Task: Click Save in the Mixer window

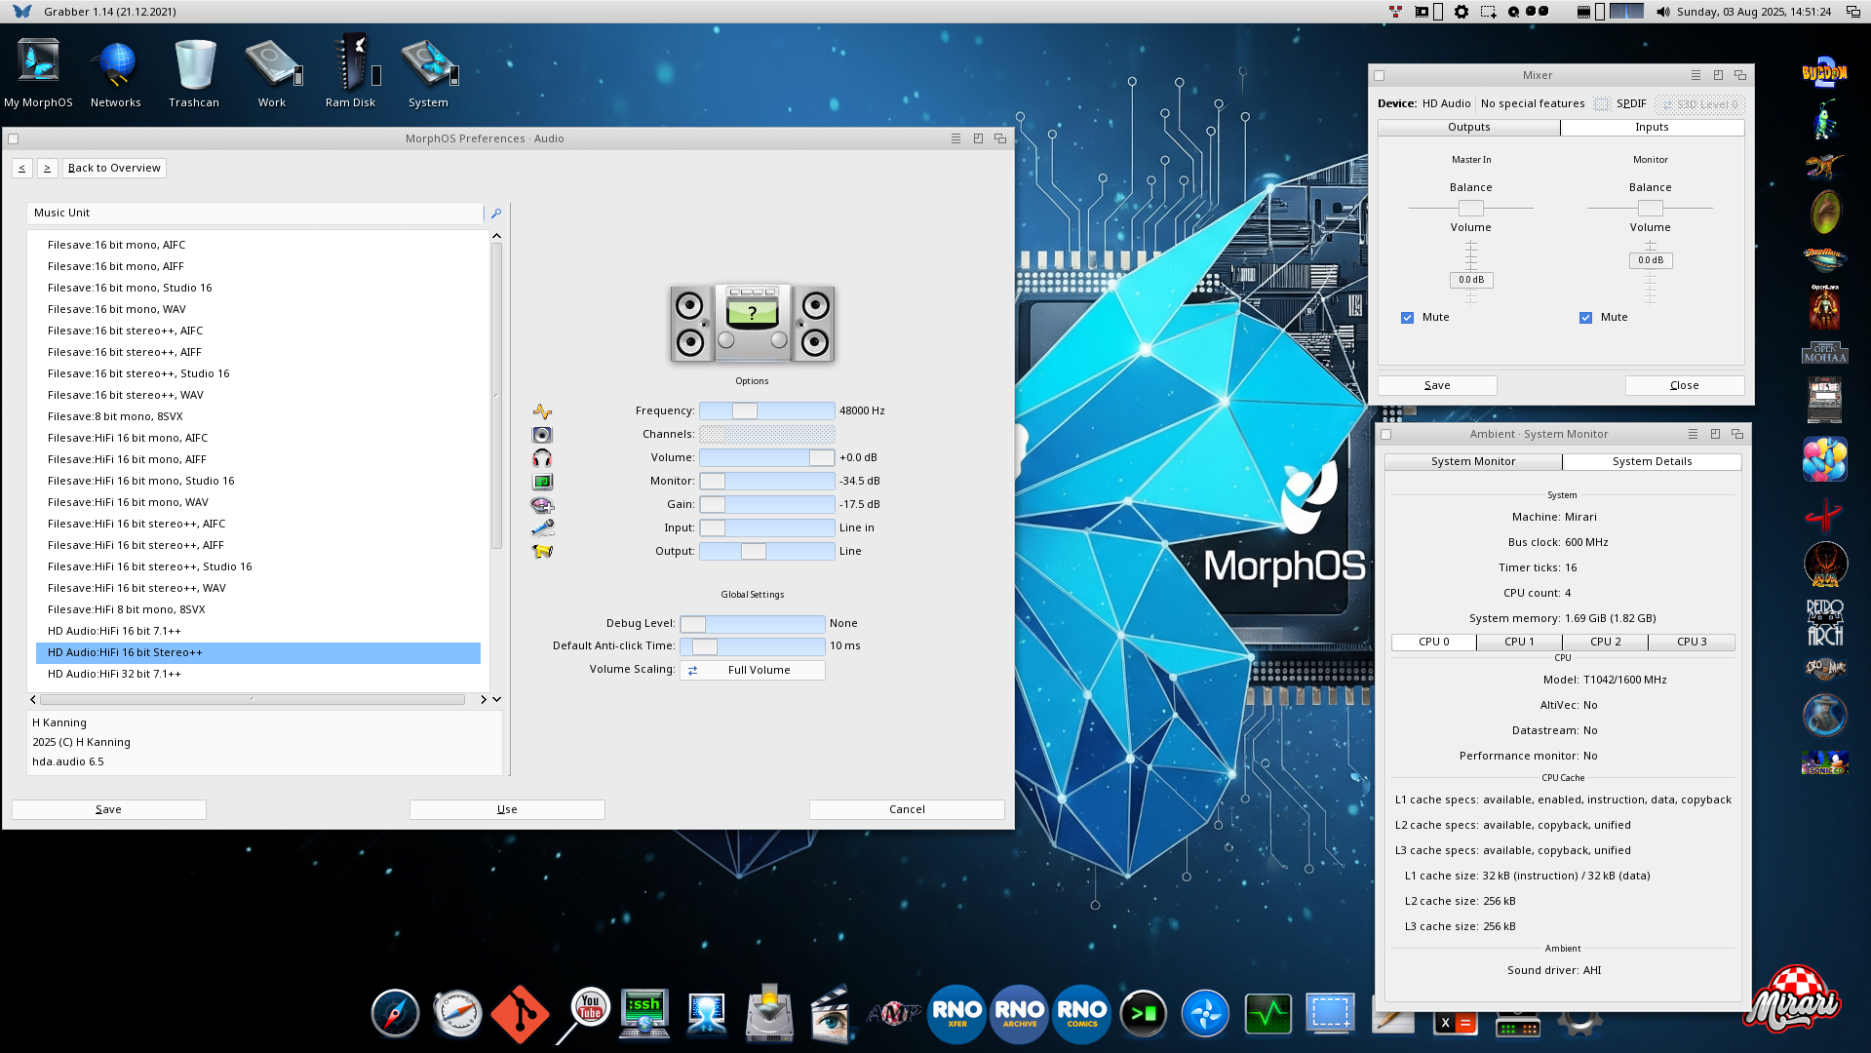Action: point(1437,385)
